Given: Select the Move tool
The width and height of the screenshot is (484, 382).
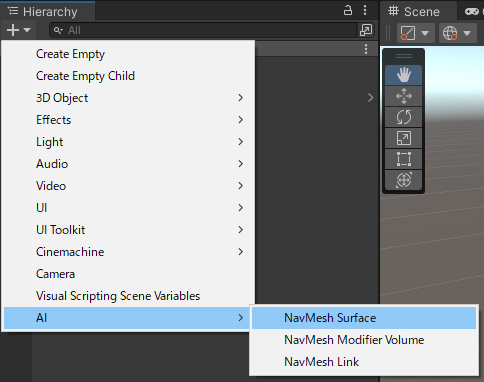Looking at the screenshot, I should (x=403, y=96).
